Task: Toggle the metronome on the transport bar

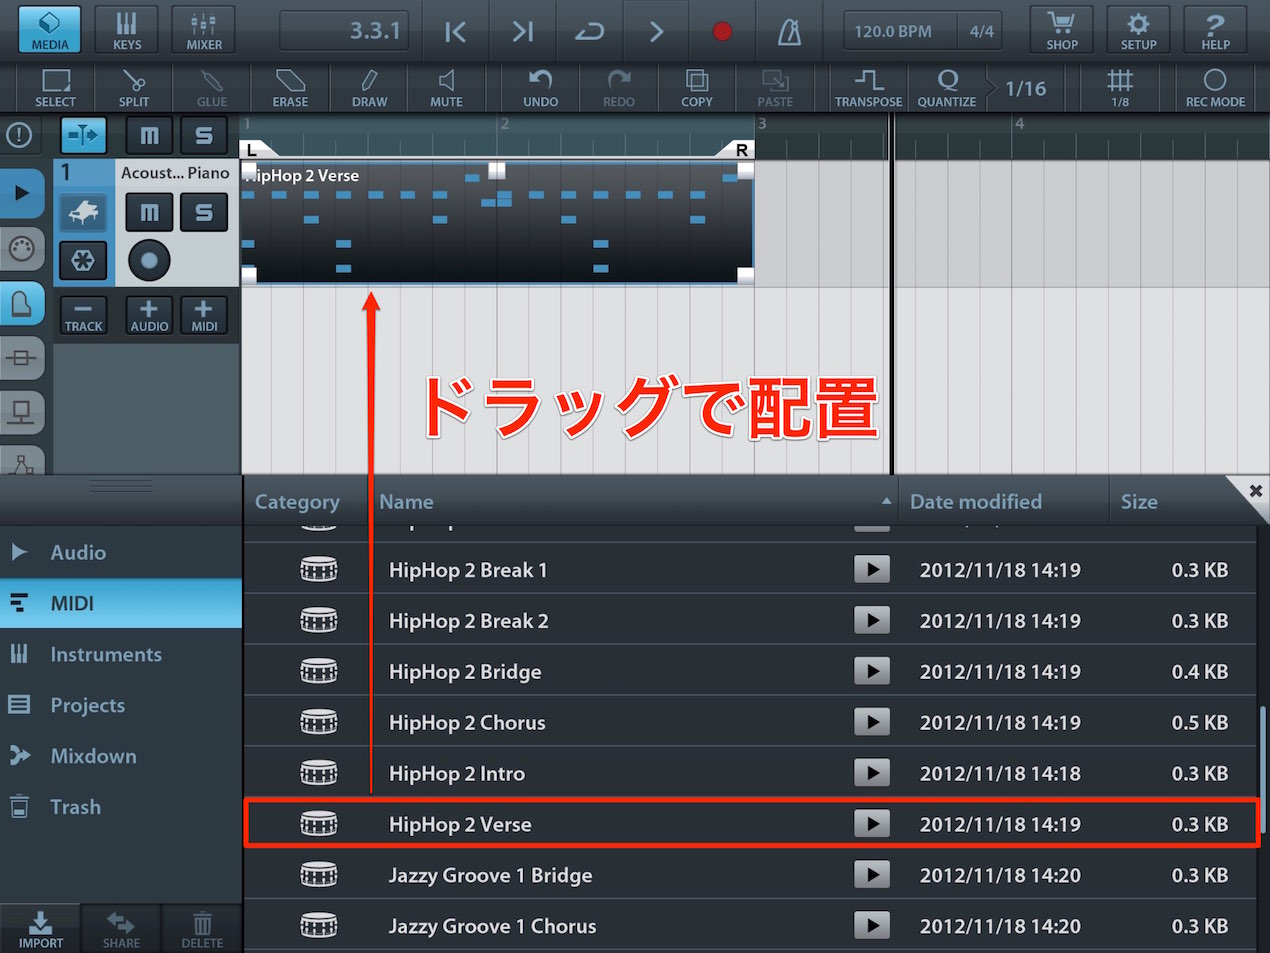Action: [x=790, y=32]
